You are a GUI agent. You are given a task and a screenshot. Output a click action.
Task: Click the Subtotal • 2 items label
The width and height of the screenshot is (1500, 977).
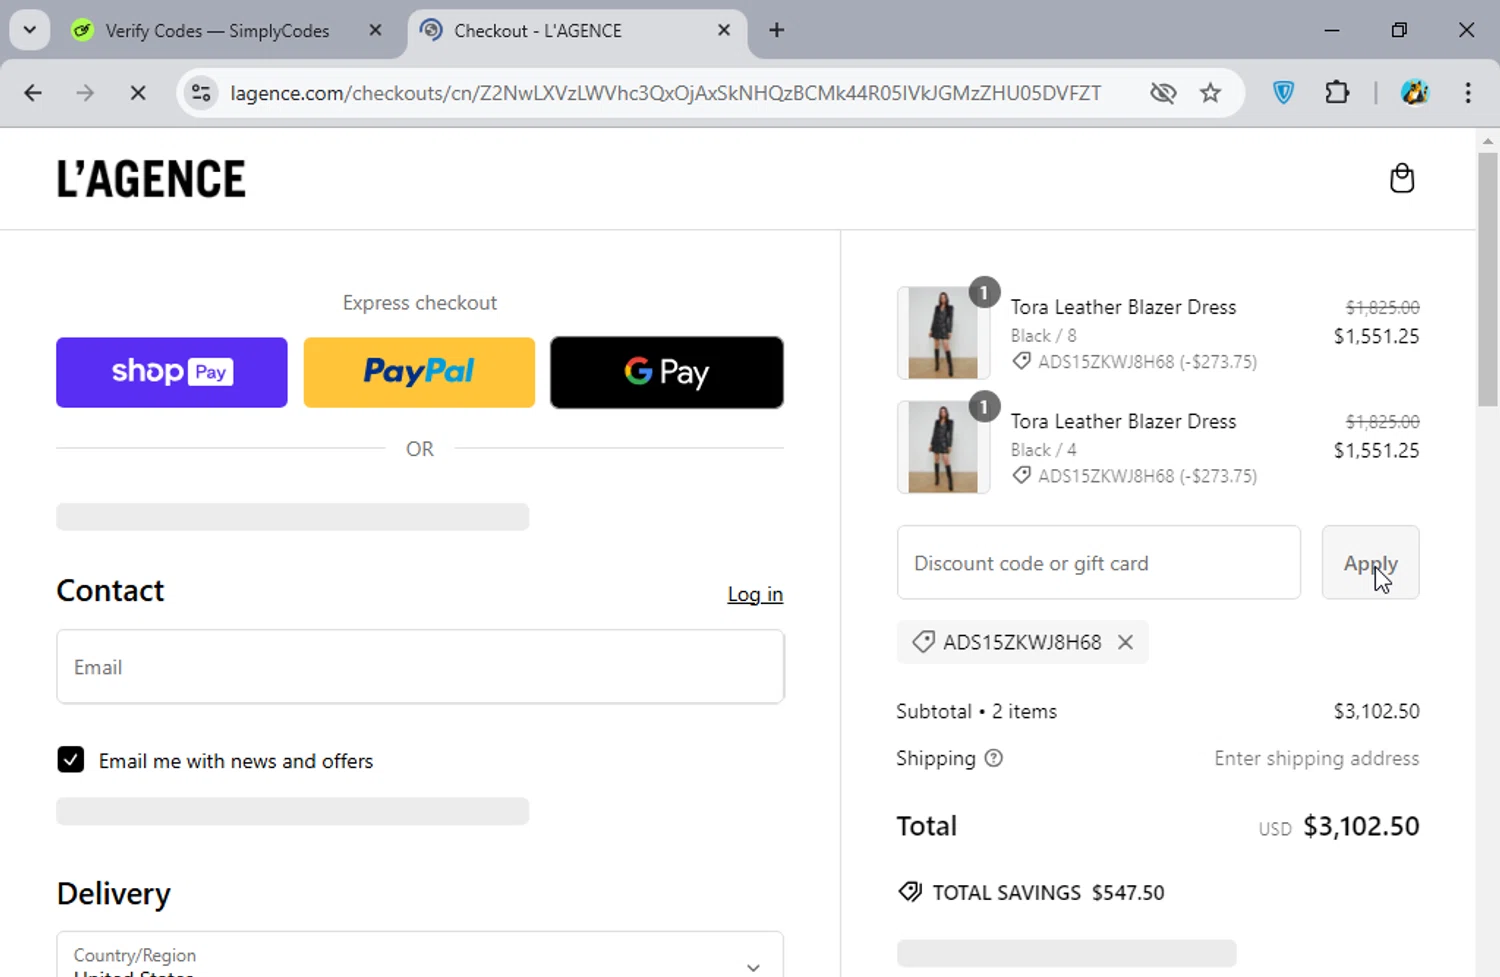[977, 711]
